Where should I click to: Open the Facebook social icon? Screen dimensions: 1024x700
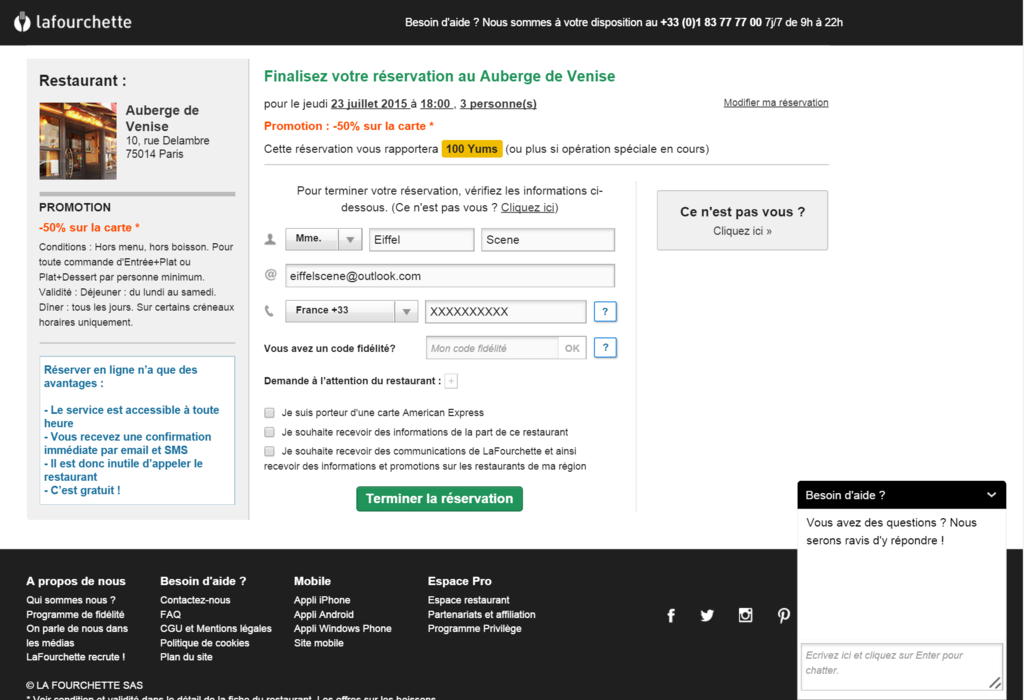point(671,615)
